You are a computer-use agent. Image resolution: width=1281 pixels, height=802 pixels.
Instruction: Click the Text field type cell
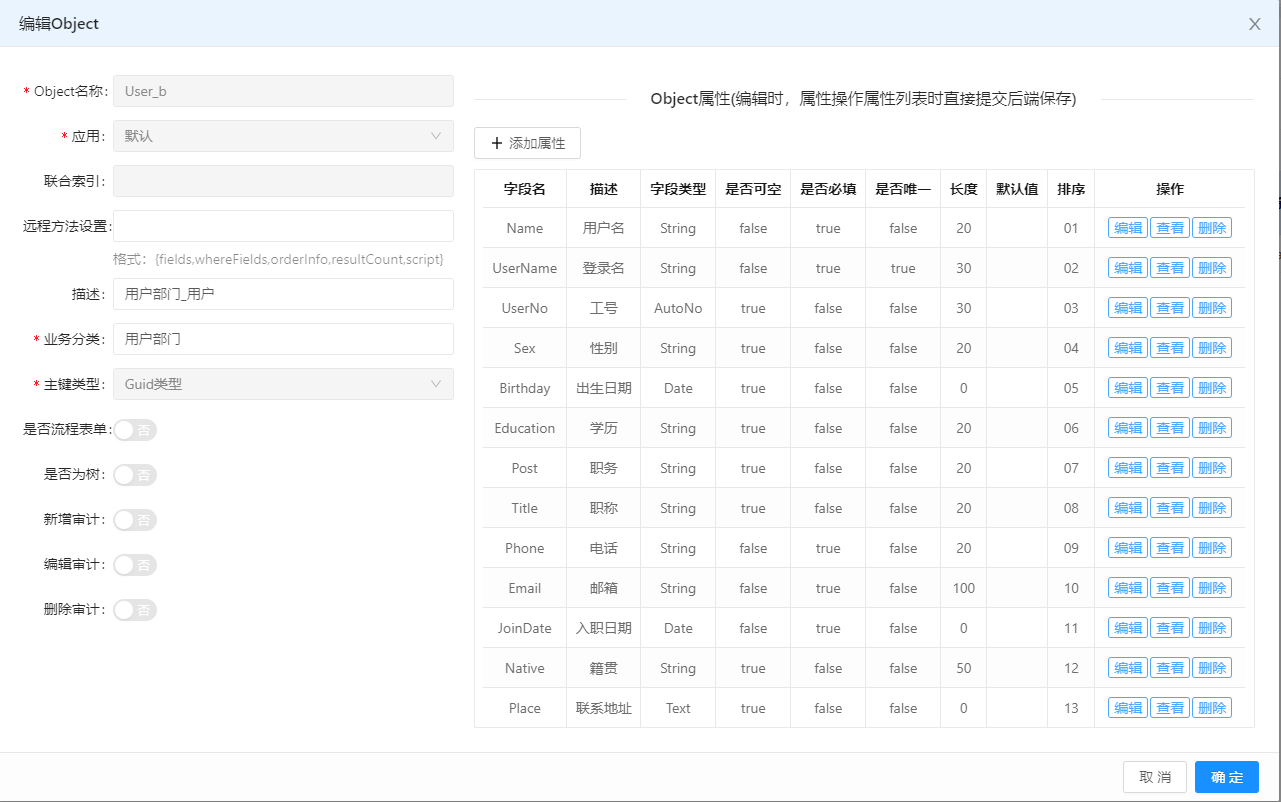pyautogui.click(x=678, y=708)
